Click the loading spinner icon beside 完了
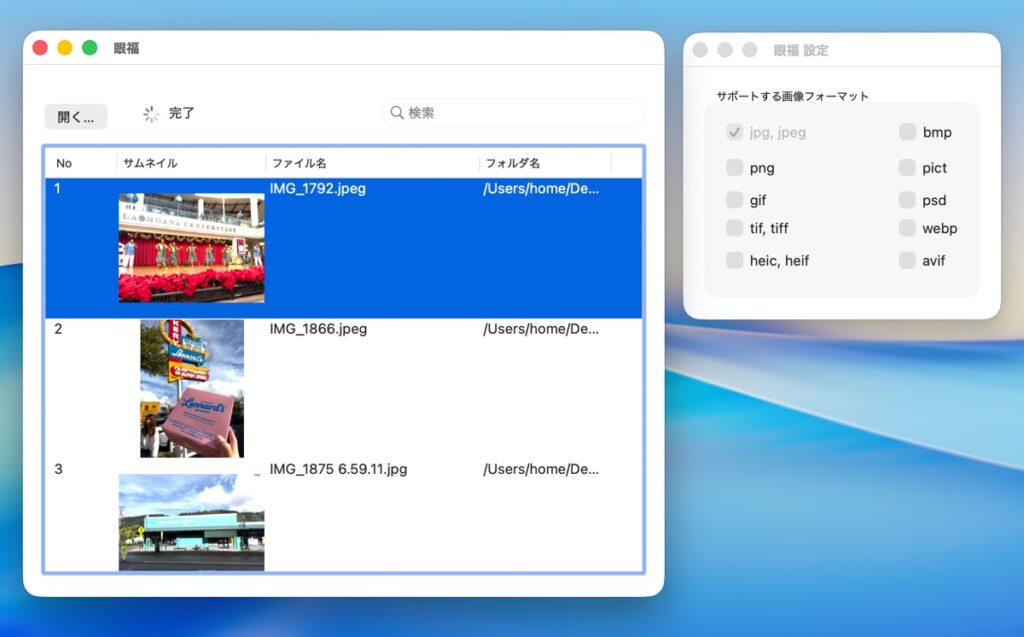The width and height of the screenshot is (1024, 637). coord(151,114)
